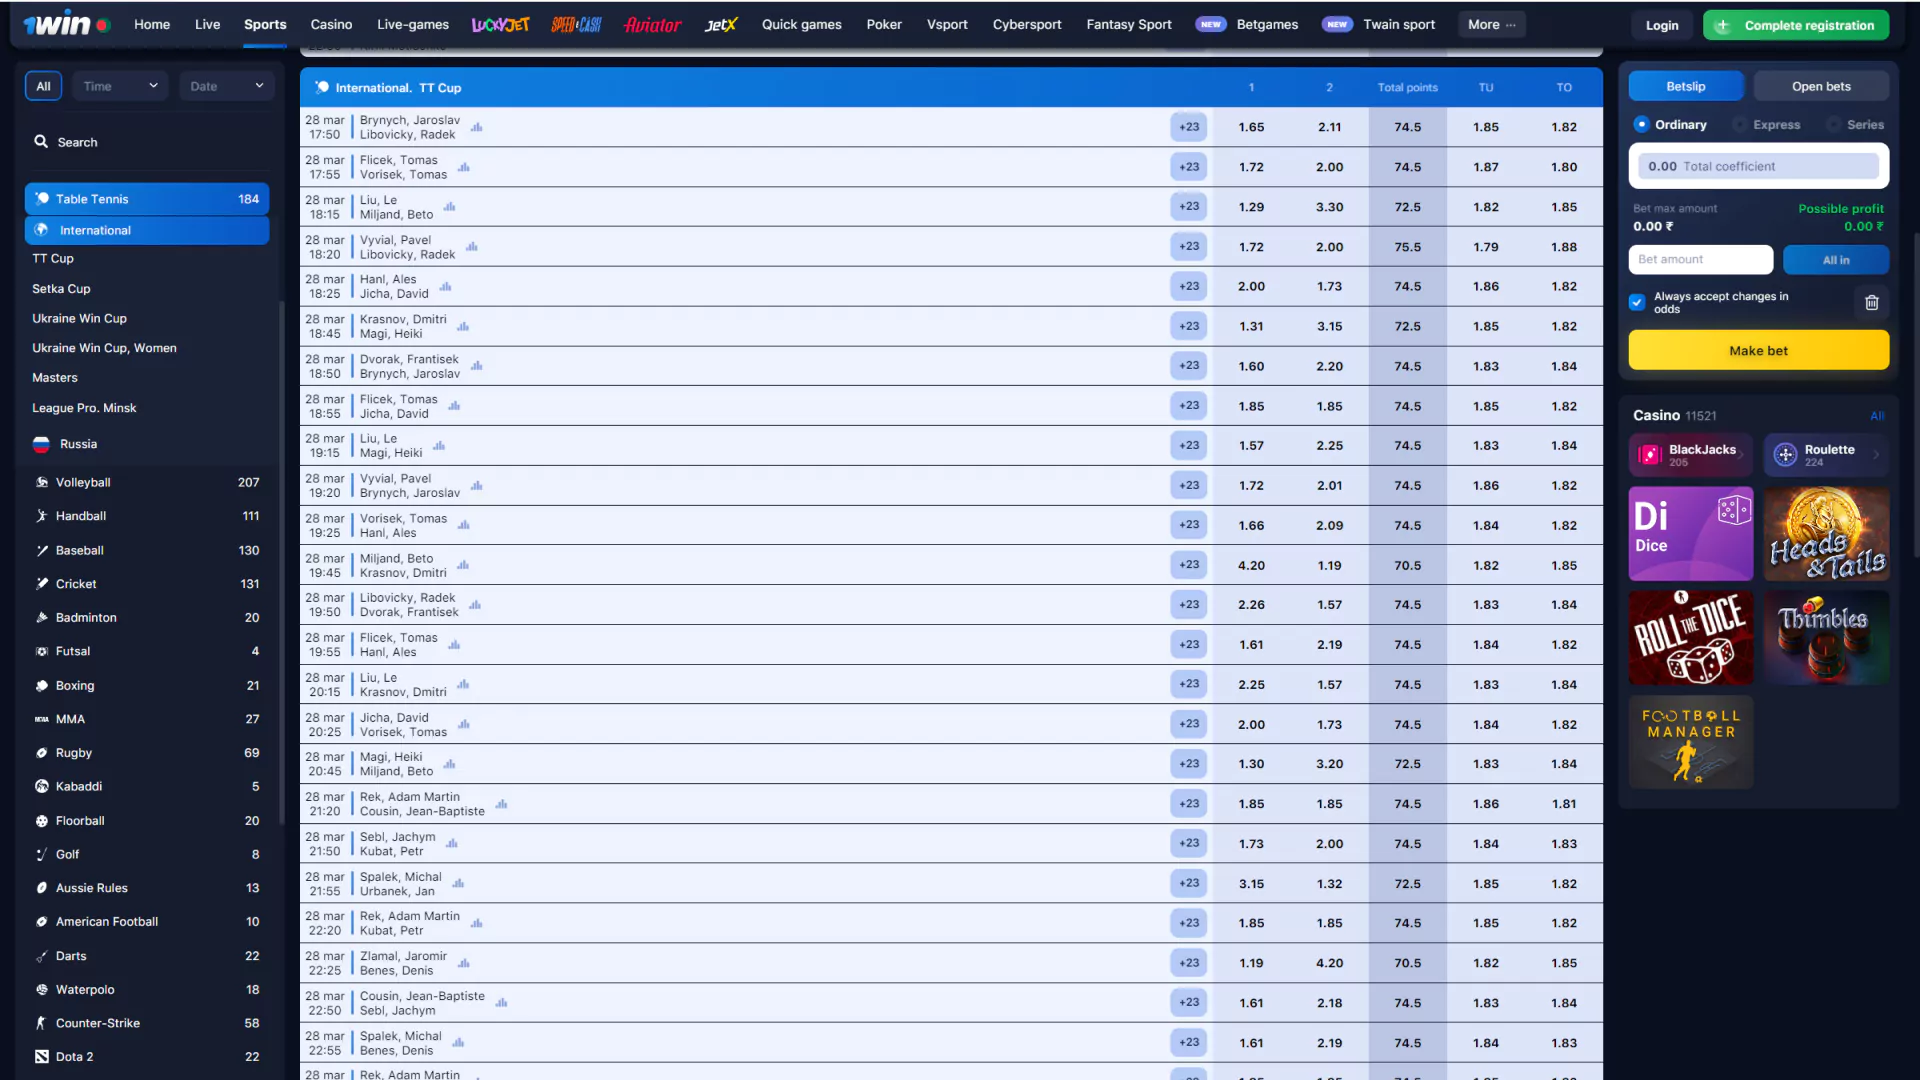Click the All In bet button
The image size is (1920, 1080).
click(x=1837, y=260)
